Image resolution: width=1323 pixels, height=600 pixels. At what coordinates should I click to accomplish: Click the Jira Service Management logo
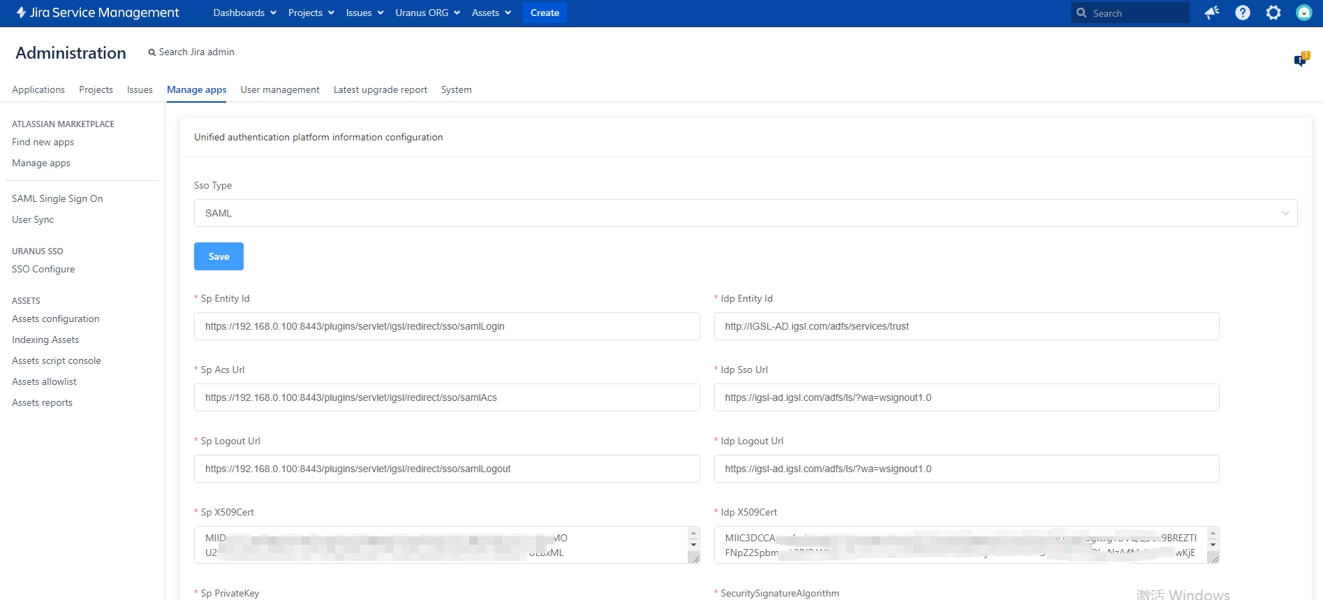(97, 13)
